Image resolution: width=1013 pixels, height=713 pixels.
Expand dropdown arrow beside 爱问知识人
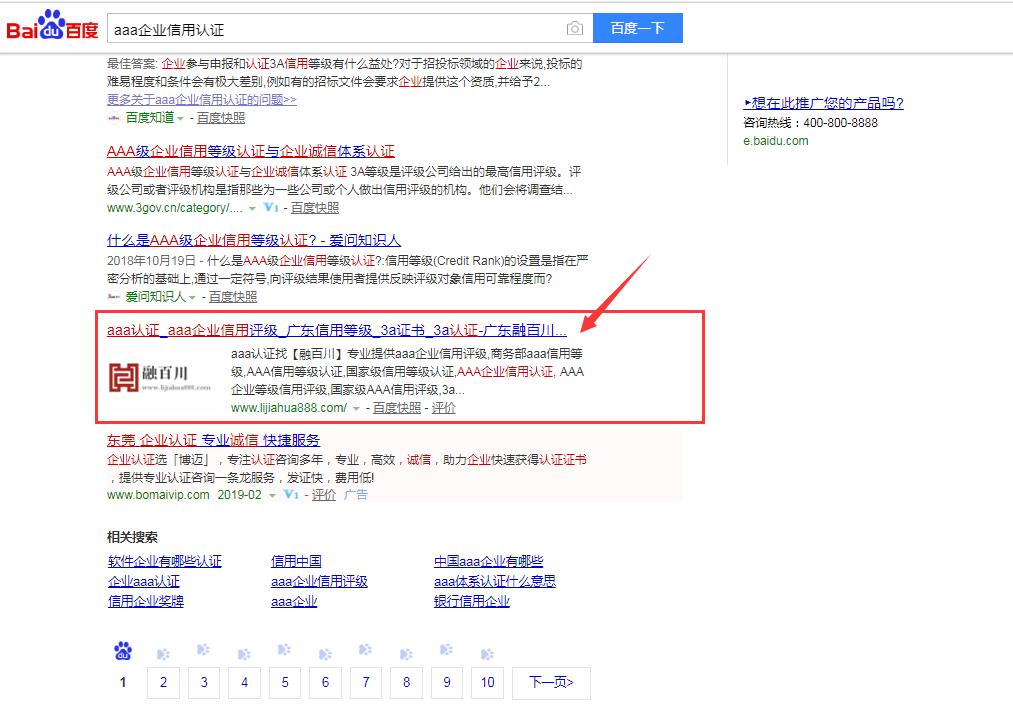[193, 298]
